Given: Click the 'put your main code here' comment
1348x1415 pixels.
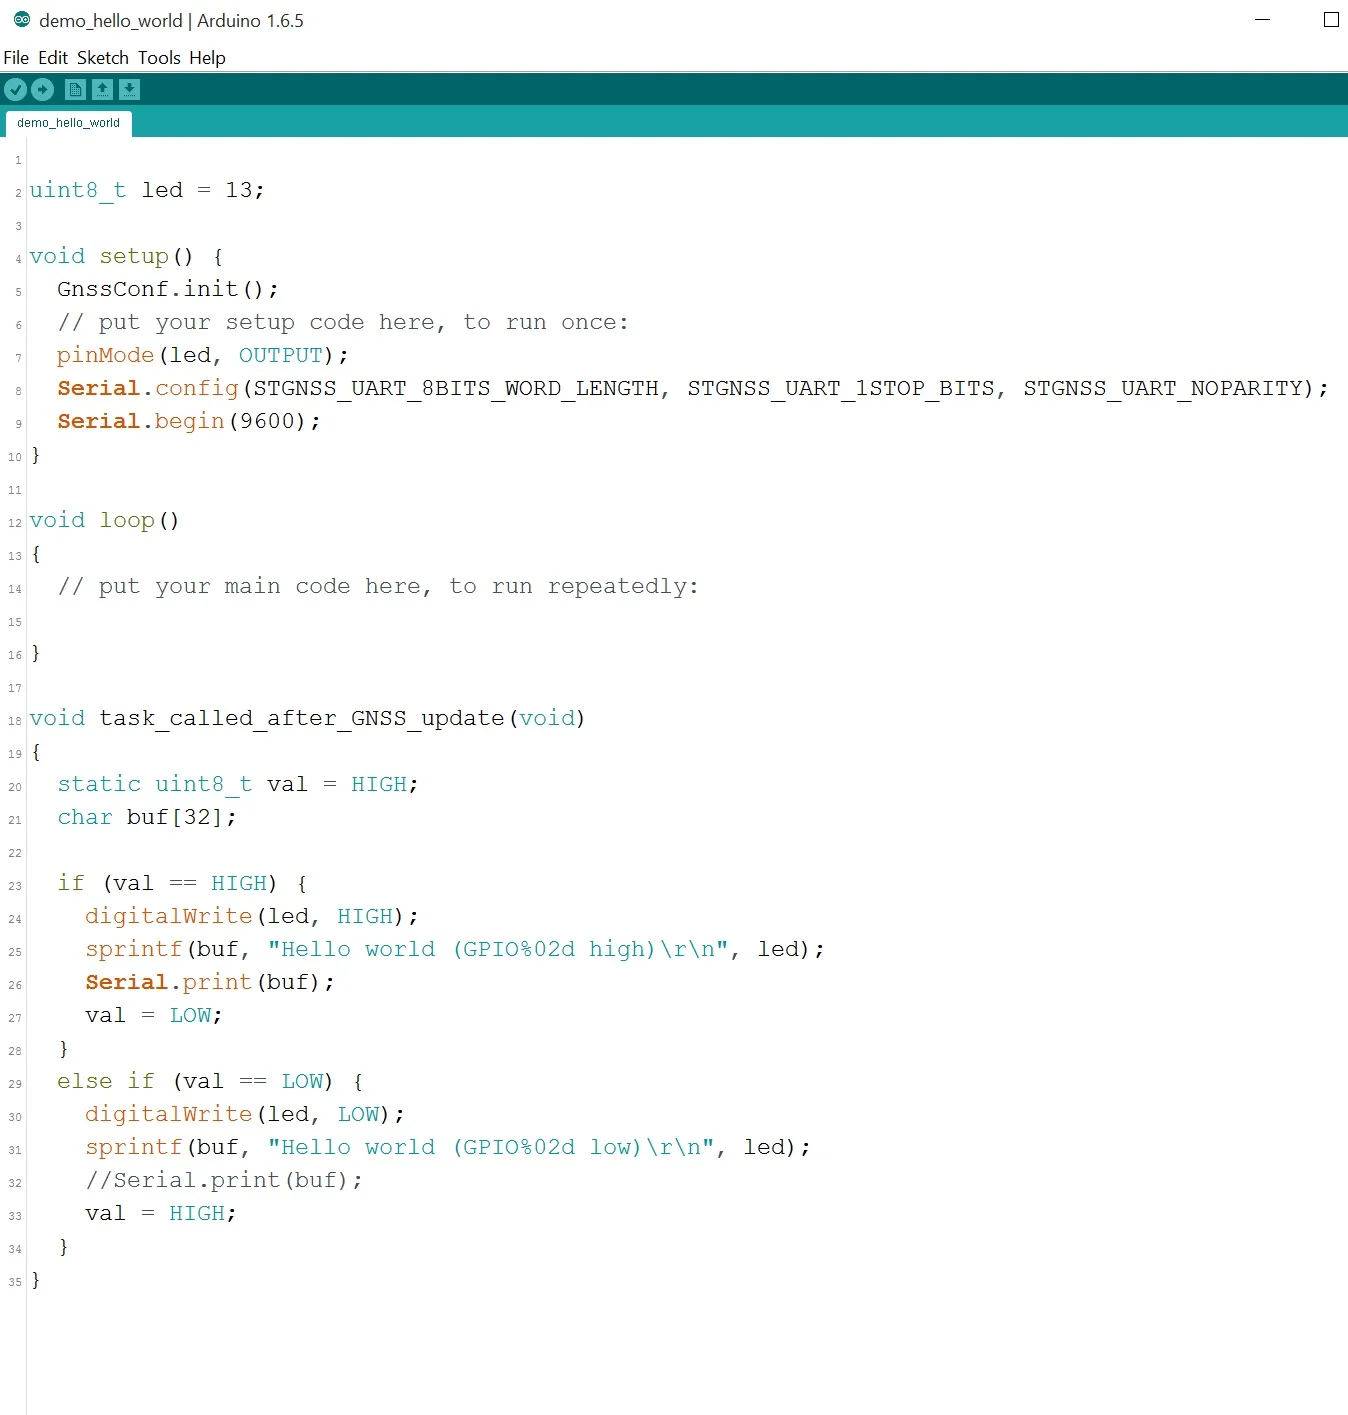Looking at the screenshot, I should tap(378, 586).
